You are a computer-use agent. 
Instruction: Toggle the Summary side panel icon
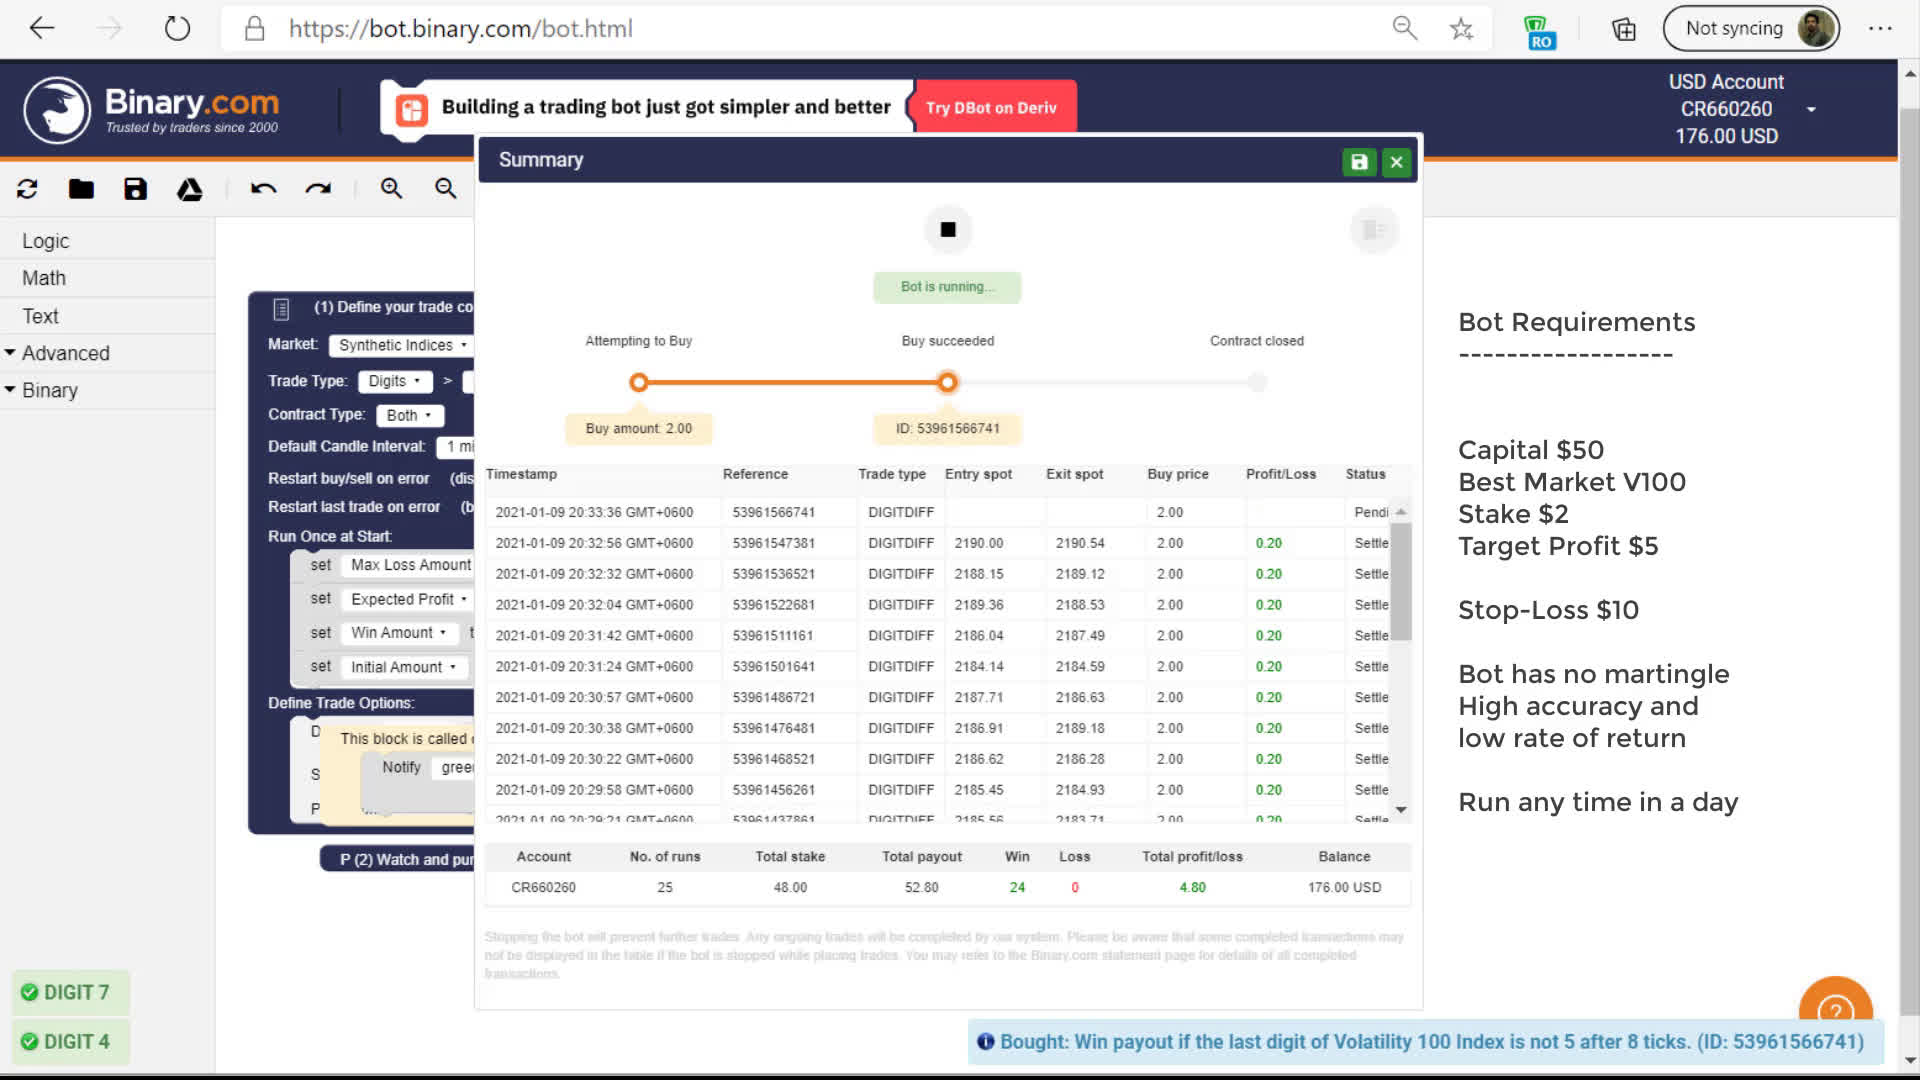coord(1374,230)
